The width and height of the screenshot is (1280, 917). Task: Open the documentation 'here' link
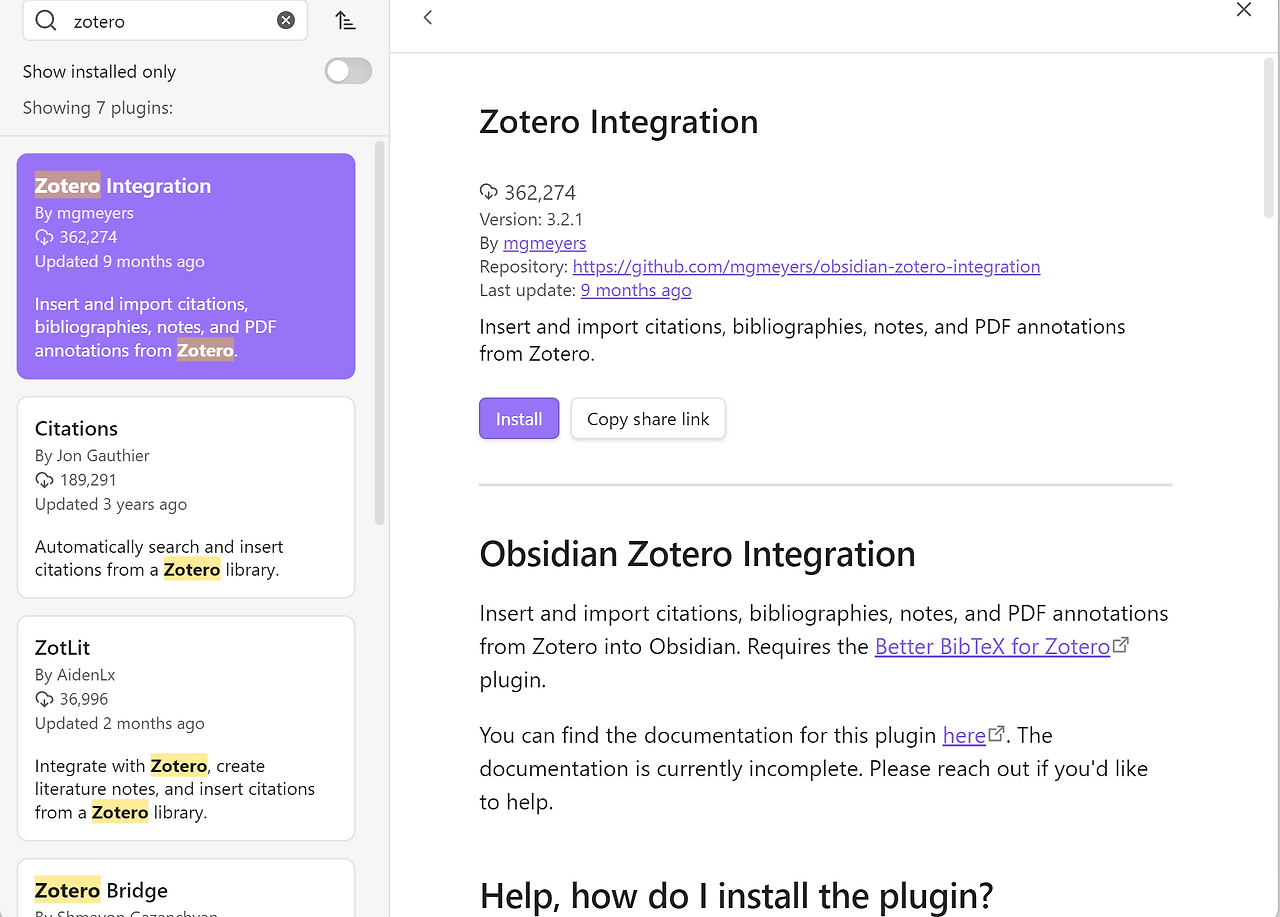[x=964, y=736]
